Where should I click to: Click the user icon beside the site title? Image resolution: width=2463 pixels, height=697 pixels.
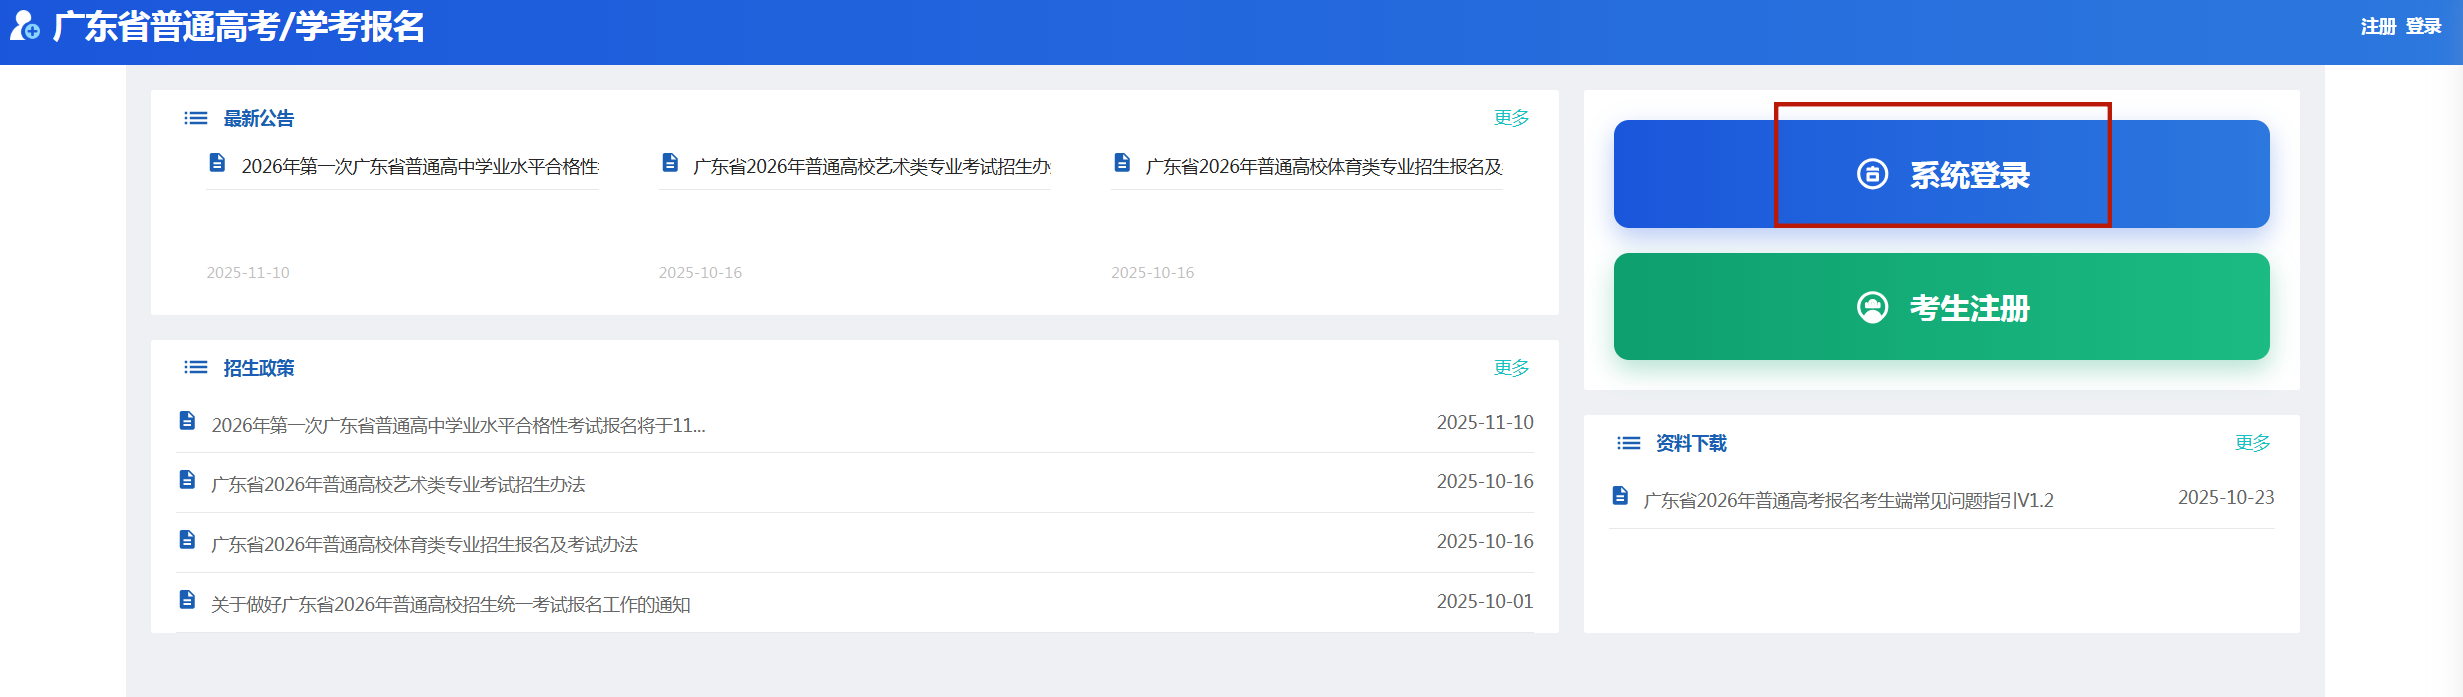pyautogui.click(x=24, y=26)
